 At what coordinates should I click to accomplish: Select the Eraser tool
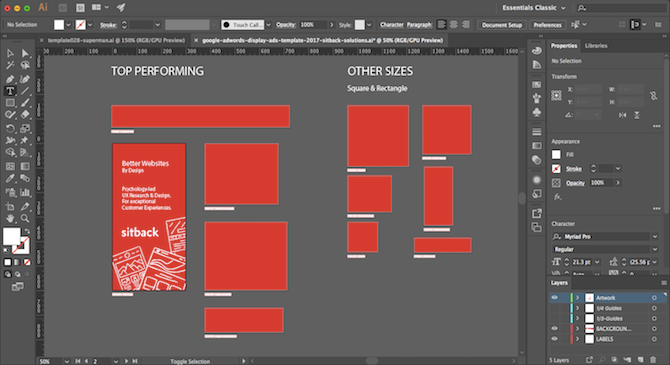point(25,115)
